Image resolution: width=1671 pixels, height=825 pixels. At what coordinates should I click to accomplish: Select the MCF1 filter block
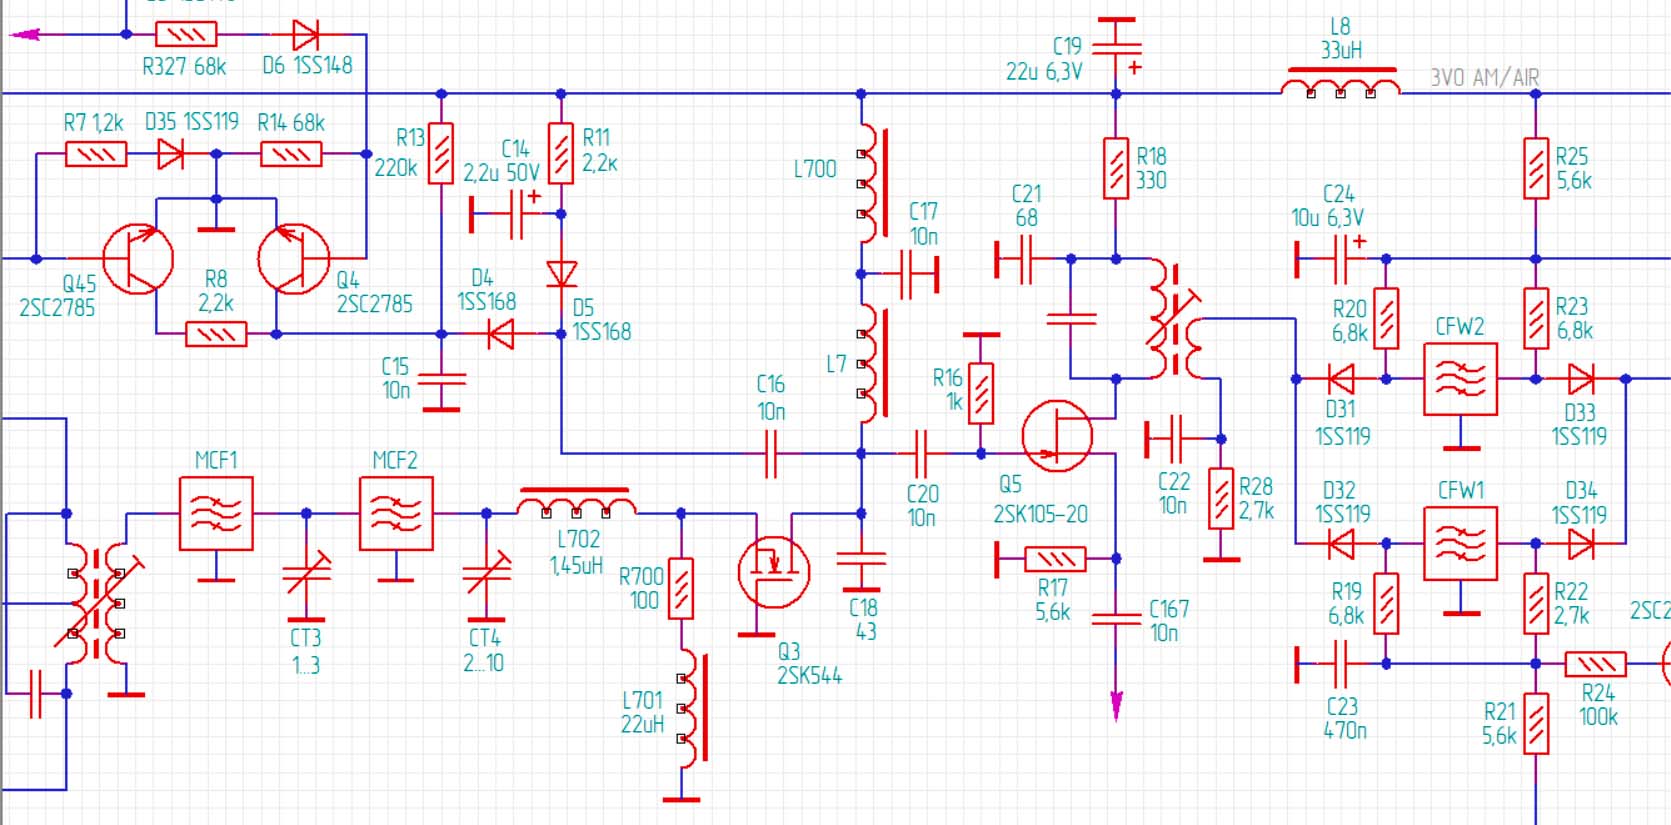pos(216,514)
